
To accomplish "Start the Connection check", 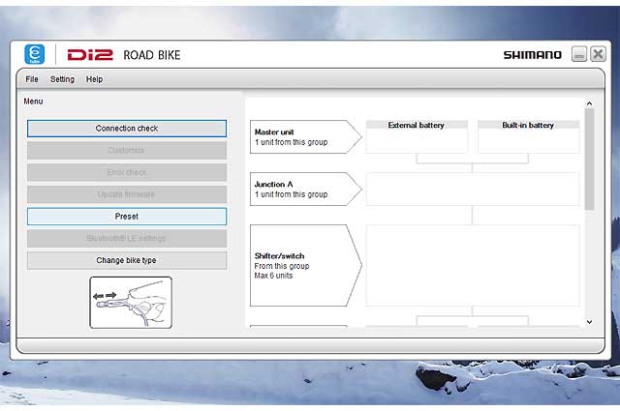I will 127,129.
